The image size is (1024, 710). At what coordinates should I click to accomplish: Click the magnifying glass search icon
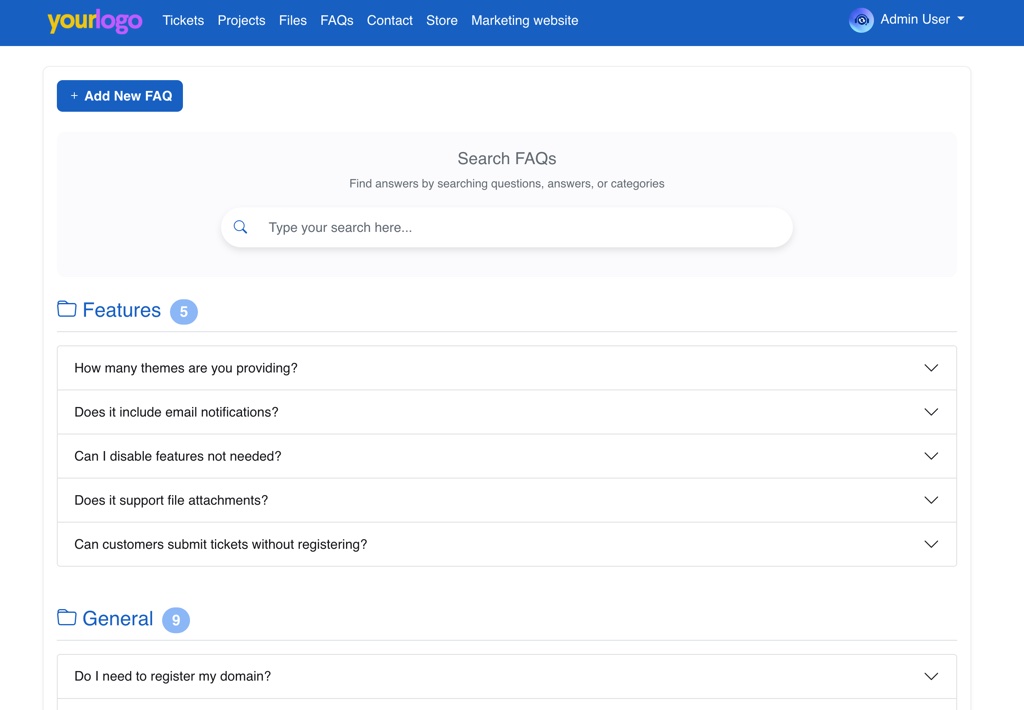tap(240, 227)
